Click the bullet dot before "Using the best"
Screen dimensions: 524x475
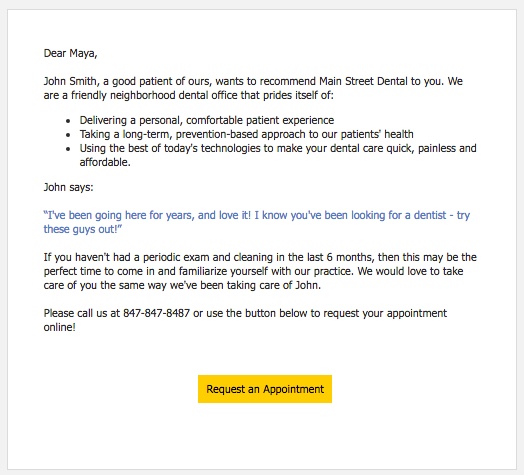pos(68,149)
